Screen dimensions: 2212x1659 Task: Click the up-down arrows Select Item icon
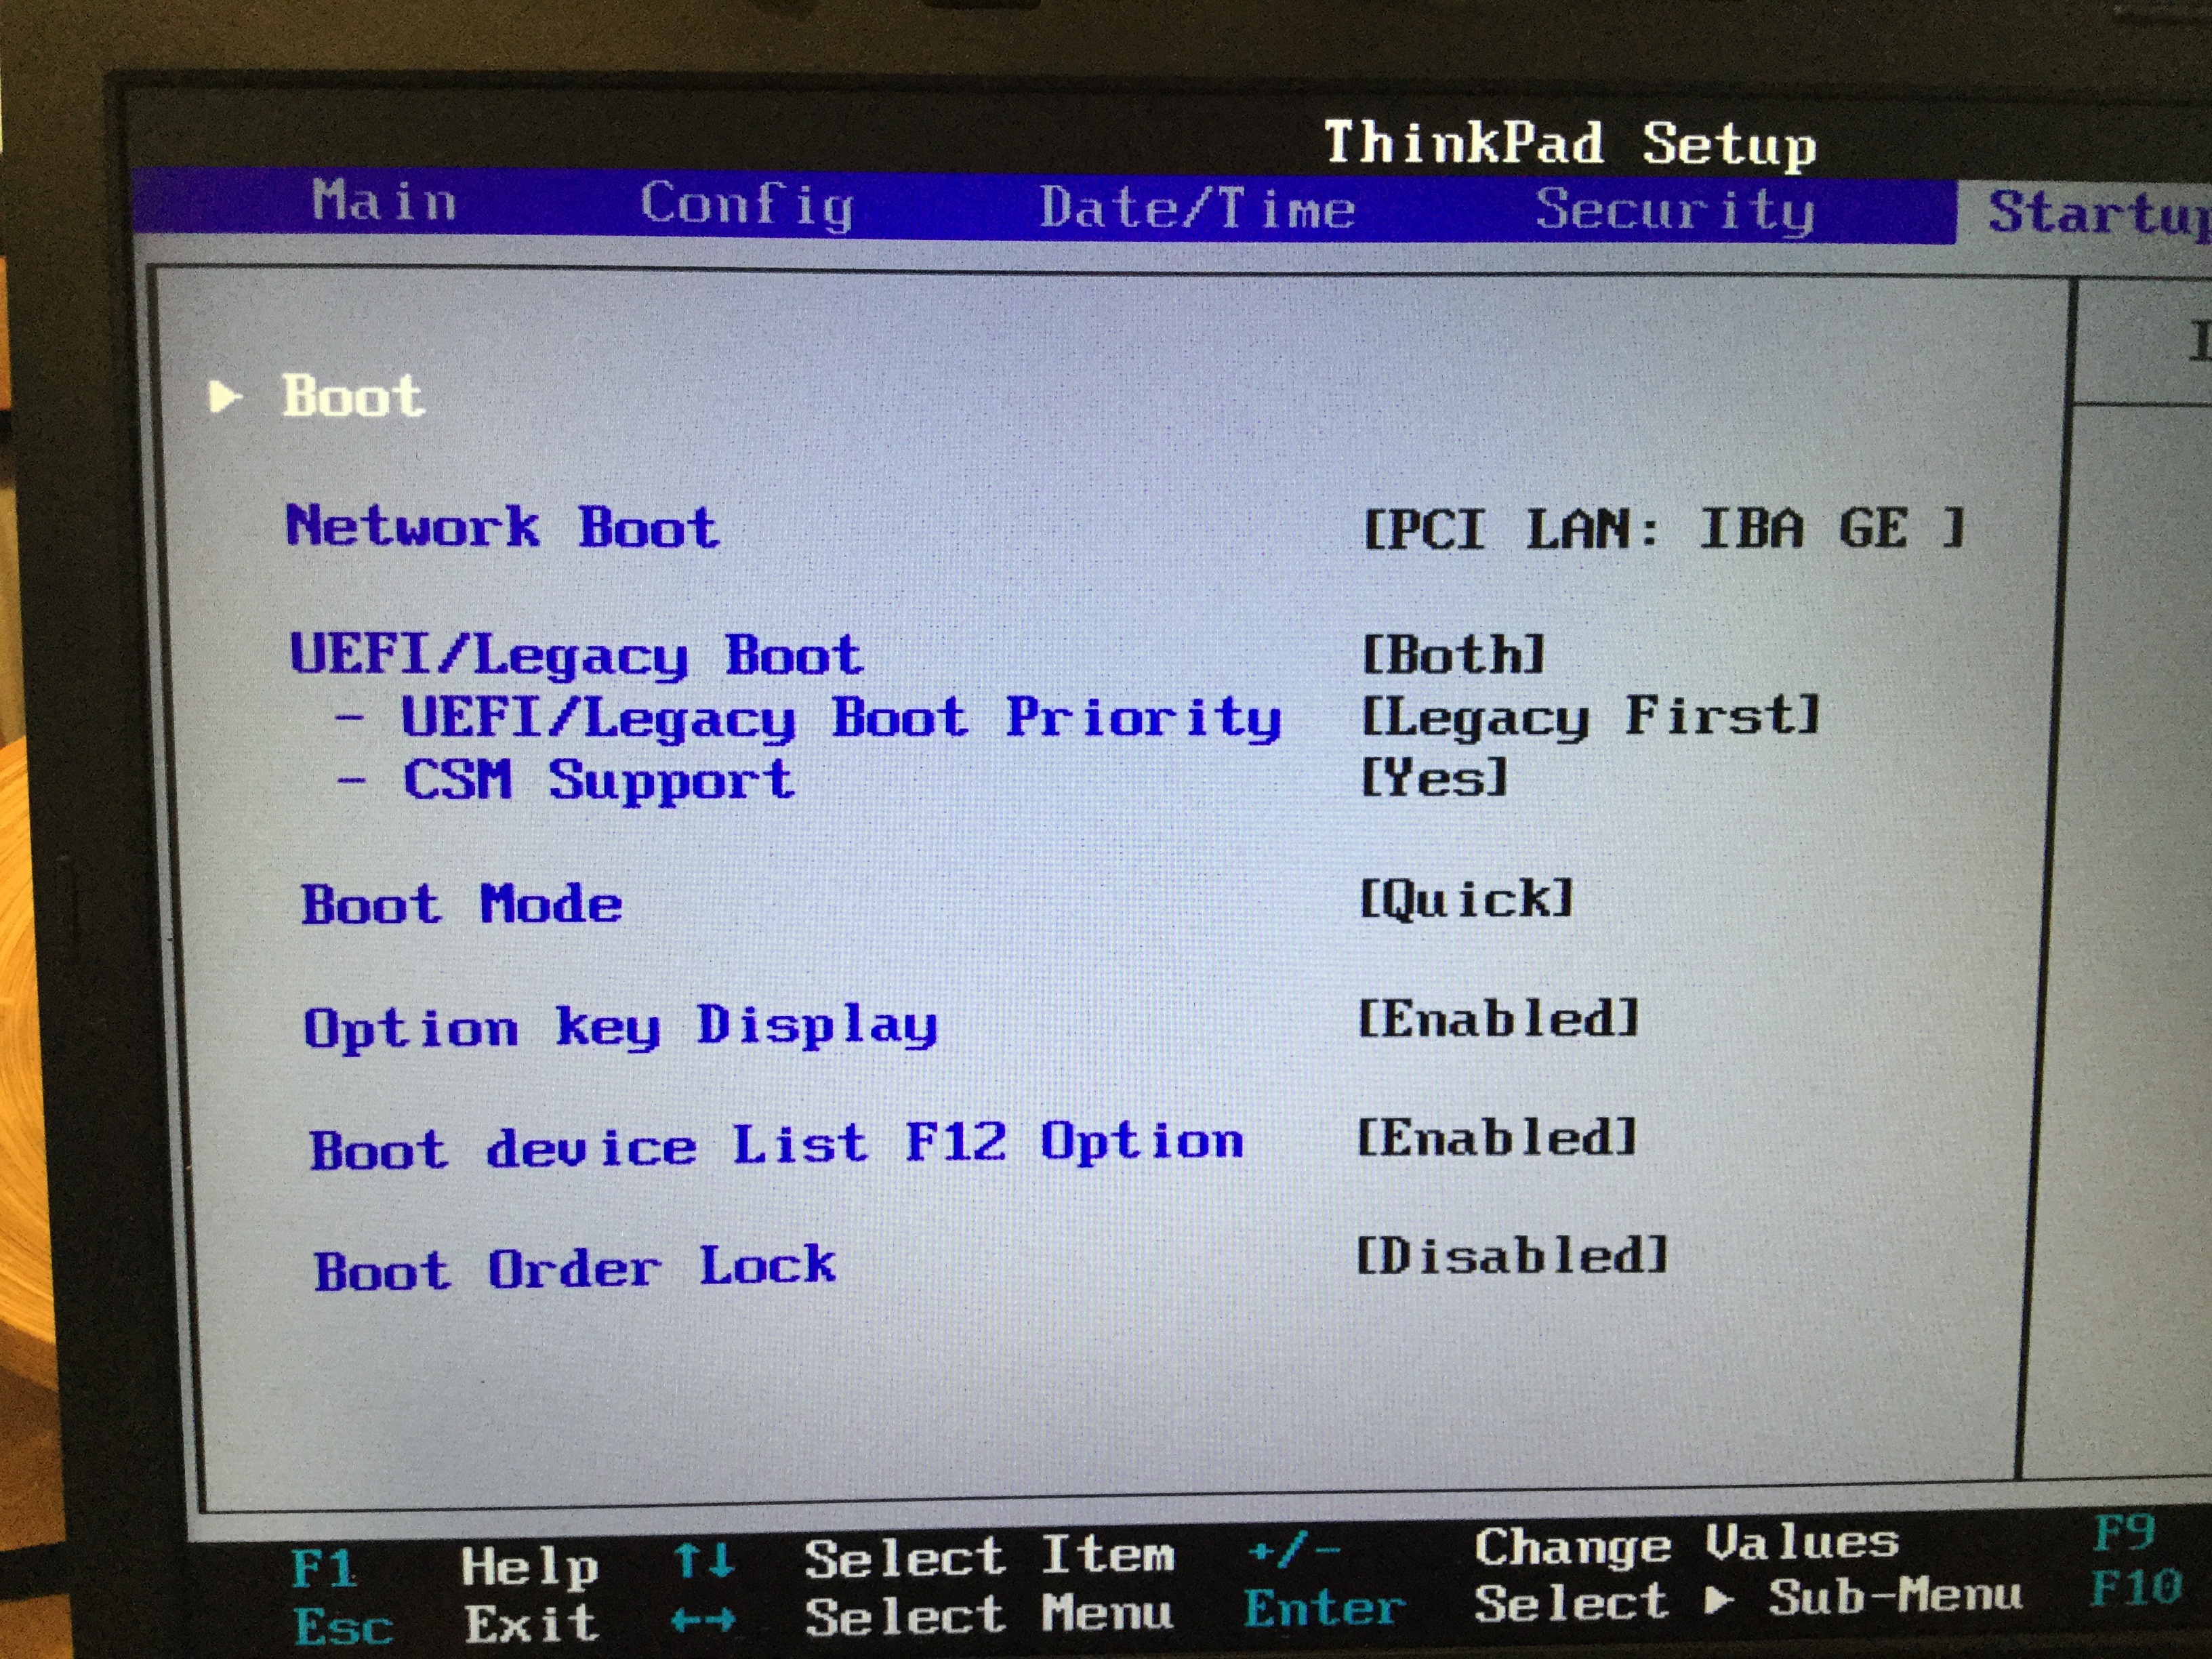704,1560
